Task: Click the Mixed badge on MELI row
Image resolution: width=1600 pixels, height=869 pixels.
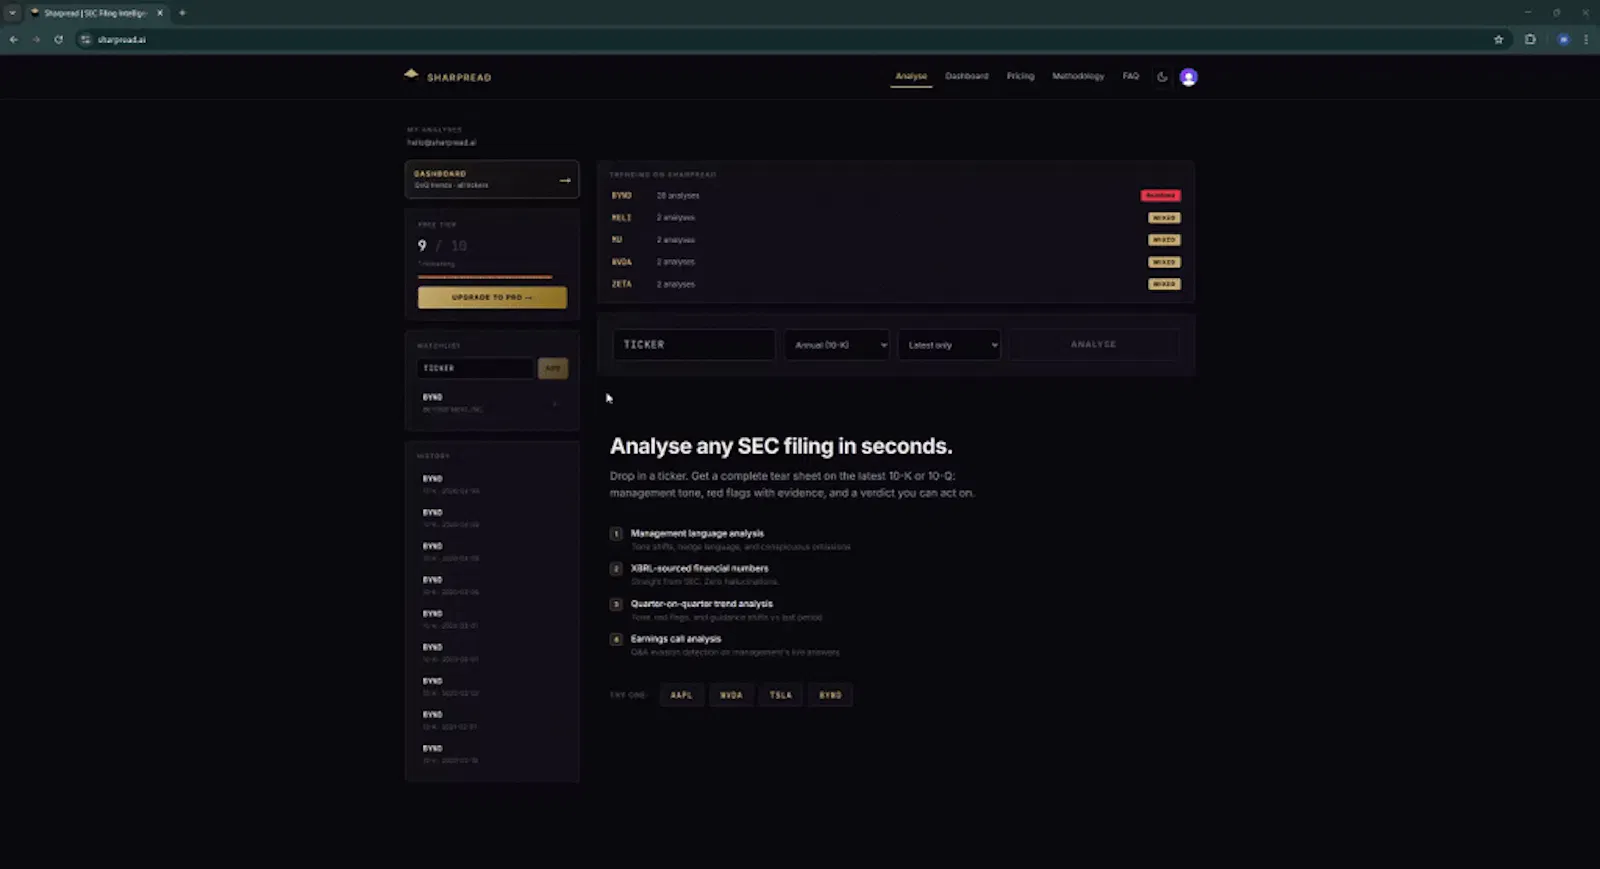Action: click(x=1164, y=218)
